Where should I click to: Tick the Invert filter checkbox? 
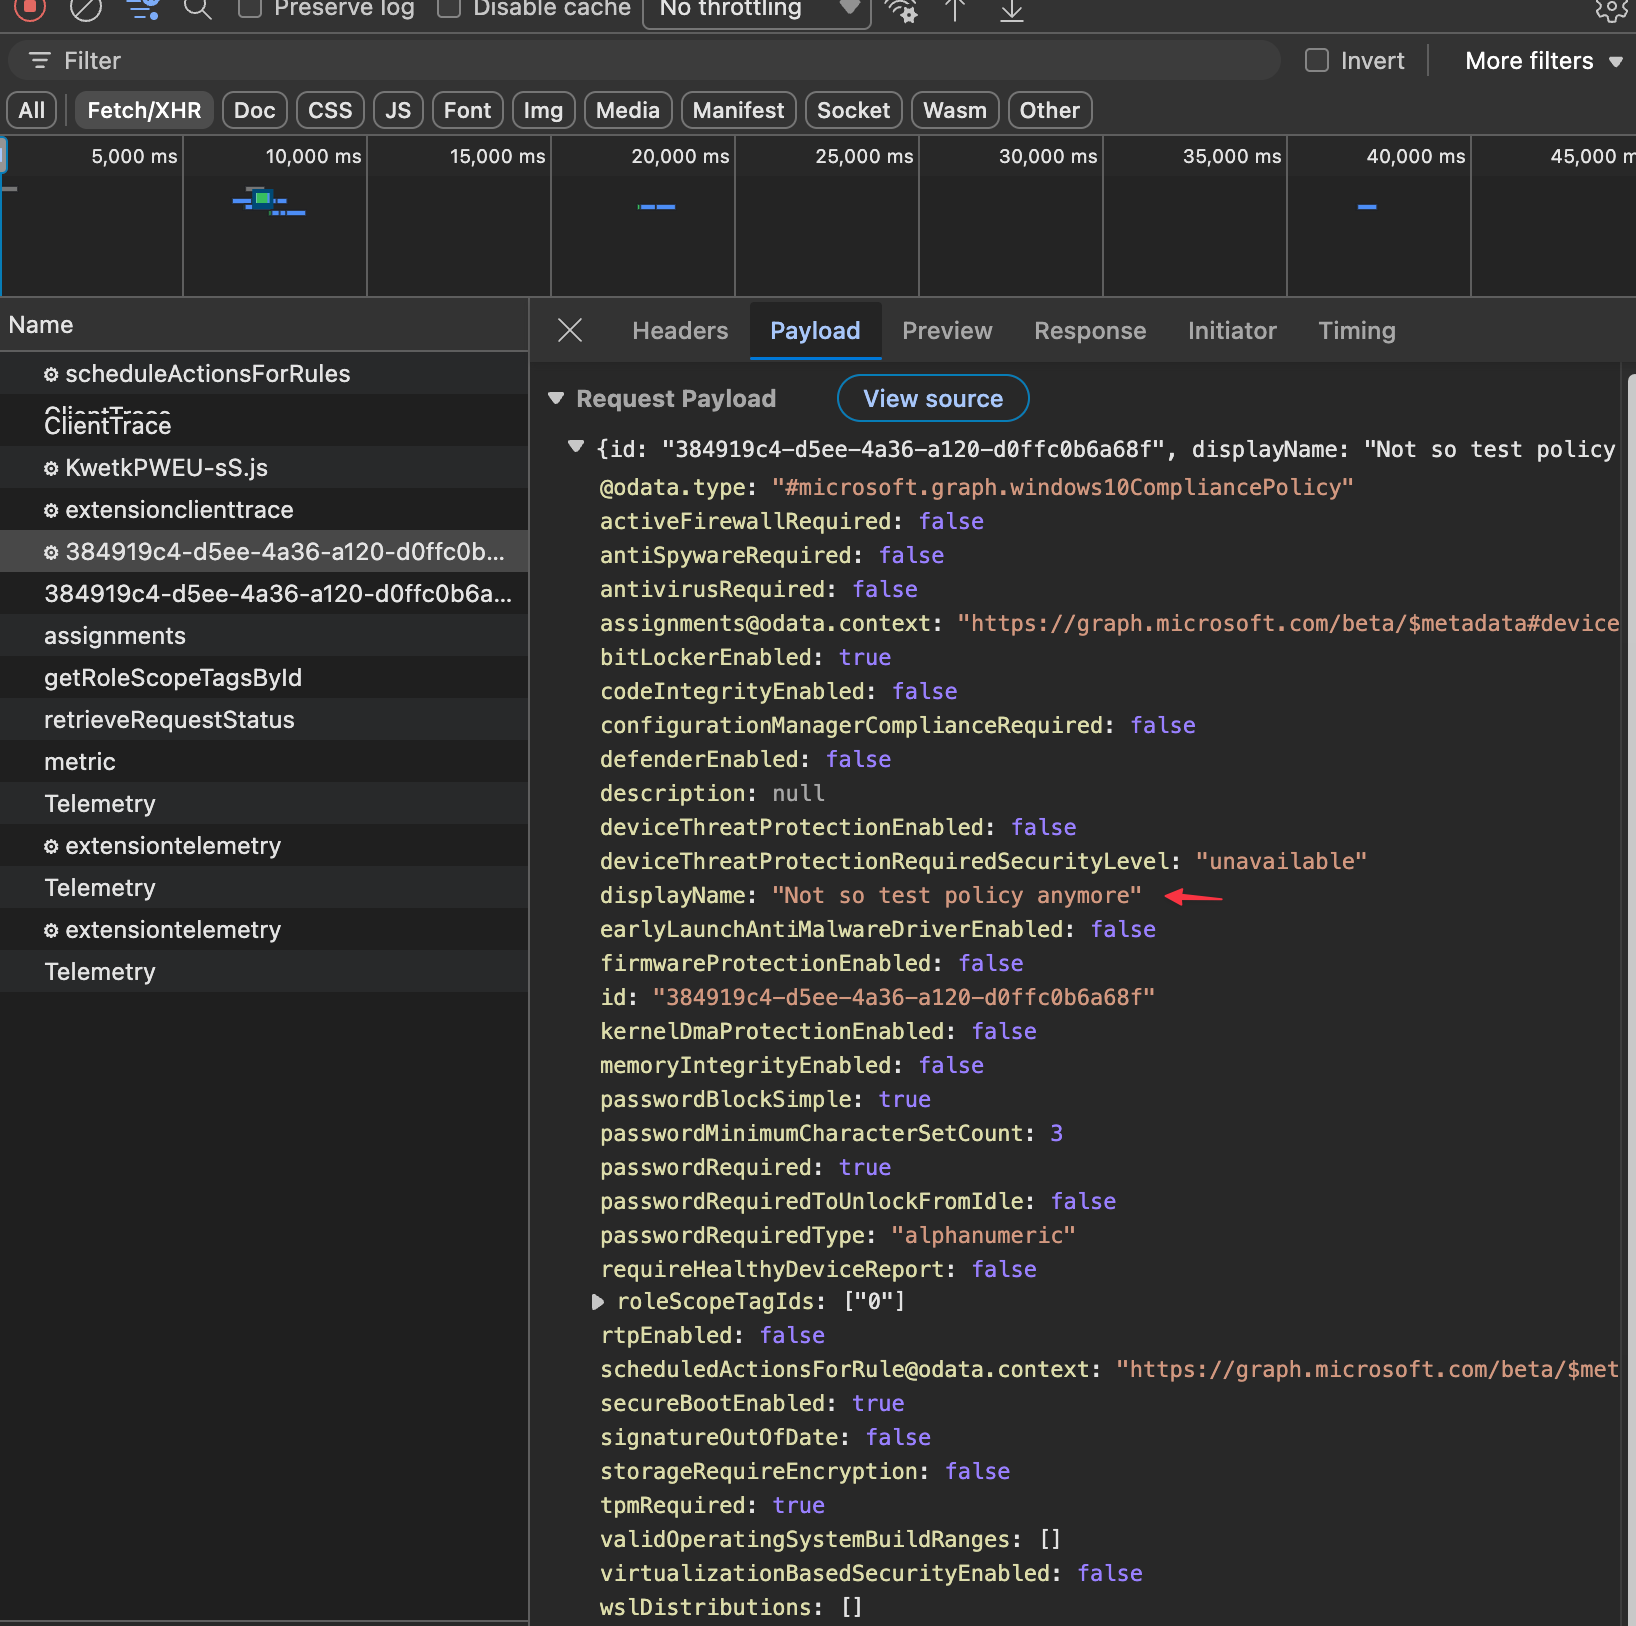[1317, 61]
